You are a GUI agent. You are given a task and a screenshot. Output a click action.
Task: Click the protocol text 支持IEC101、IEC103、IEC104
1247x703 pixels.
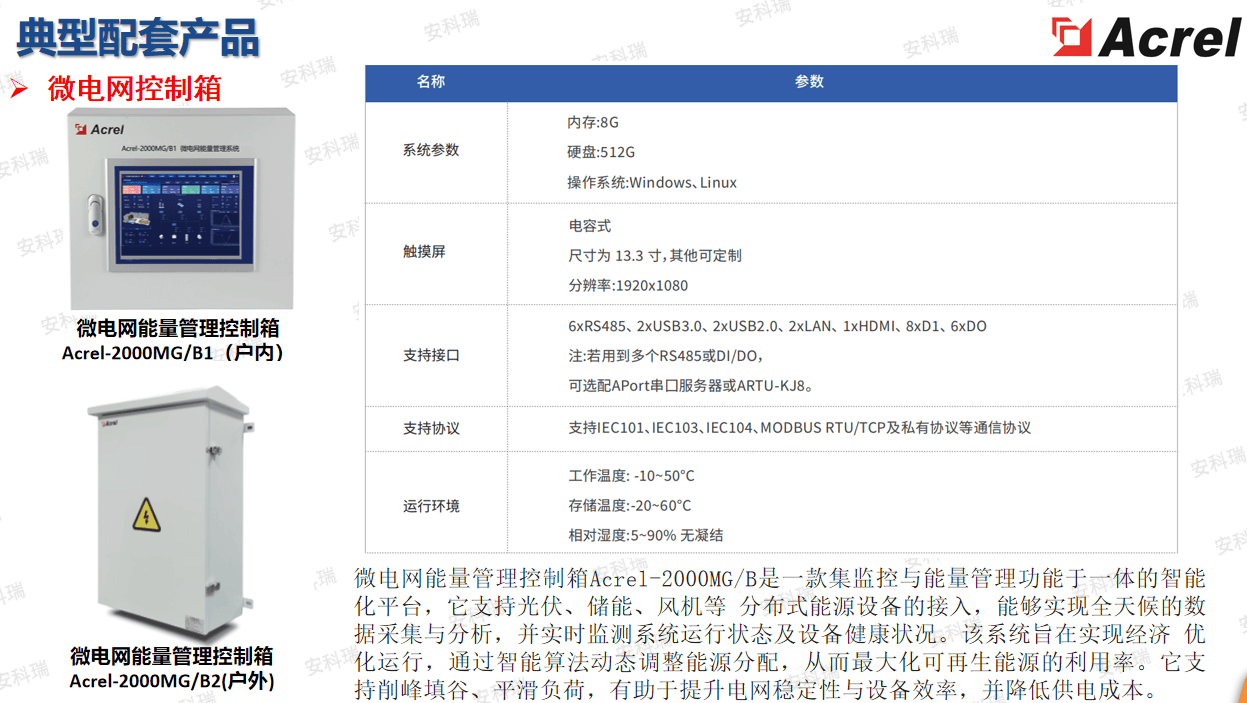[x=799, y=428]
